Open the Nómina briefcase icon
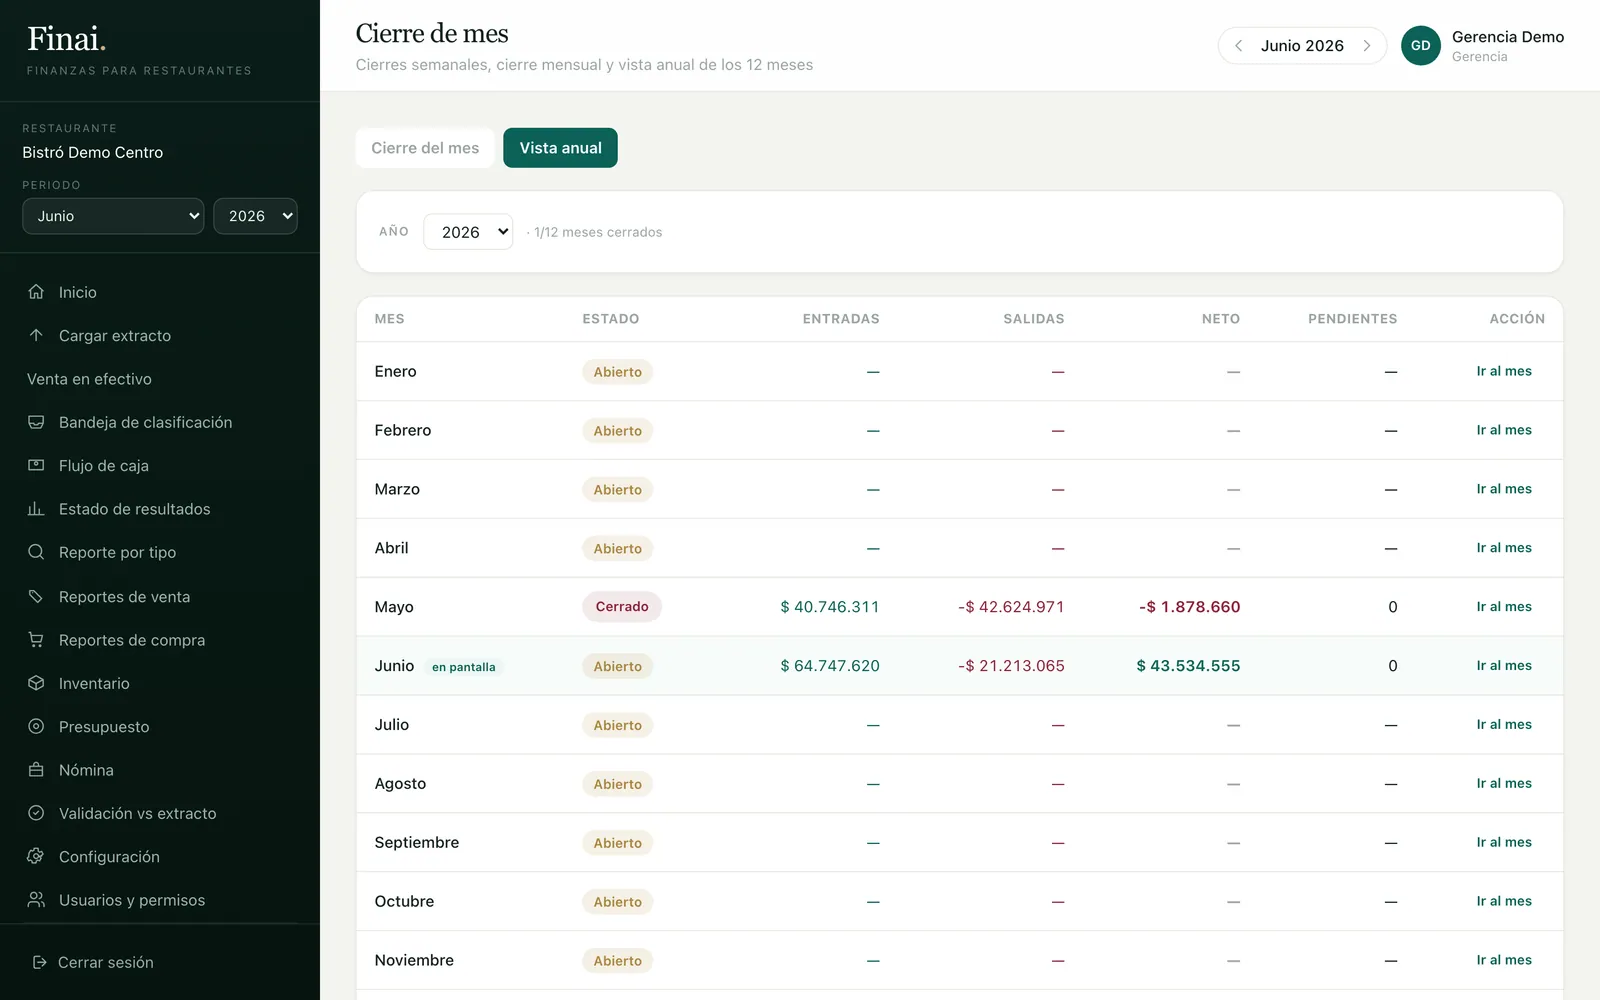This screenshot has height=1000, width=1600. coord(36,770)
